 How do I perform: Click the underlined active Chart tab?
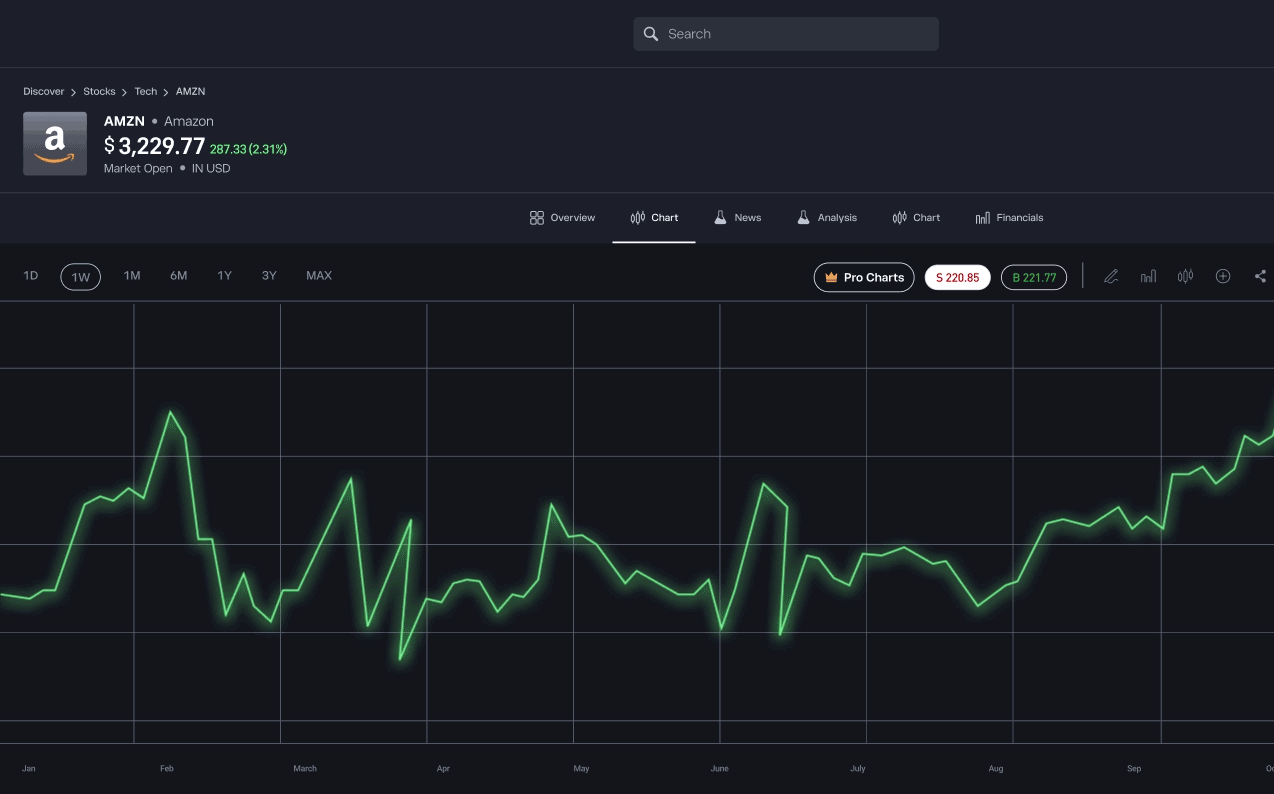[x=654, y=218]
